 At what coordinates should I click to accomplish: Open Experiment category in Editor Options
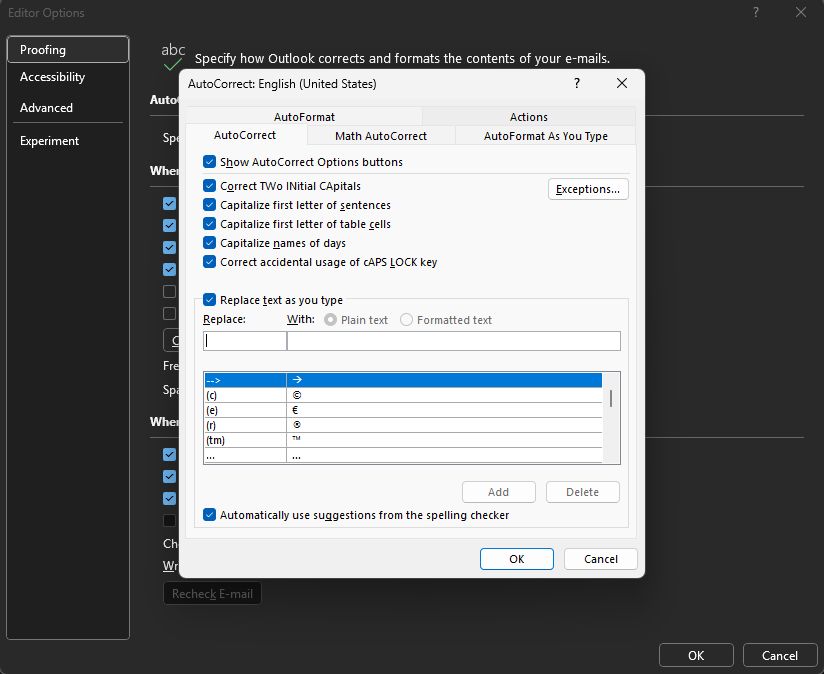click(68, 141)
